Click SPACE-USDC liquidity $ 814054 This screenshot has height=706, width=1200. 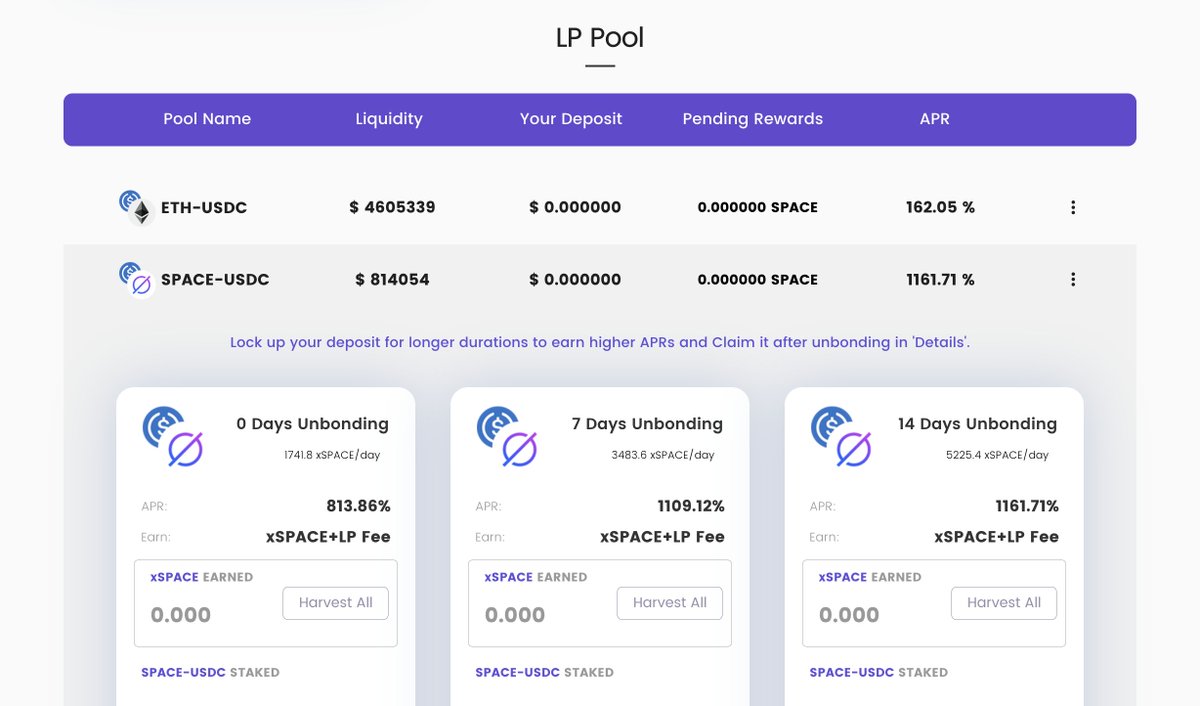pos(392,280)
